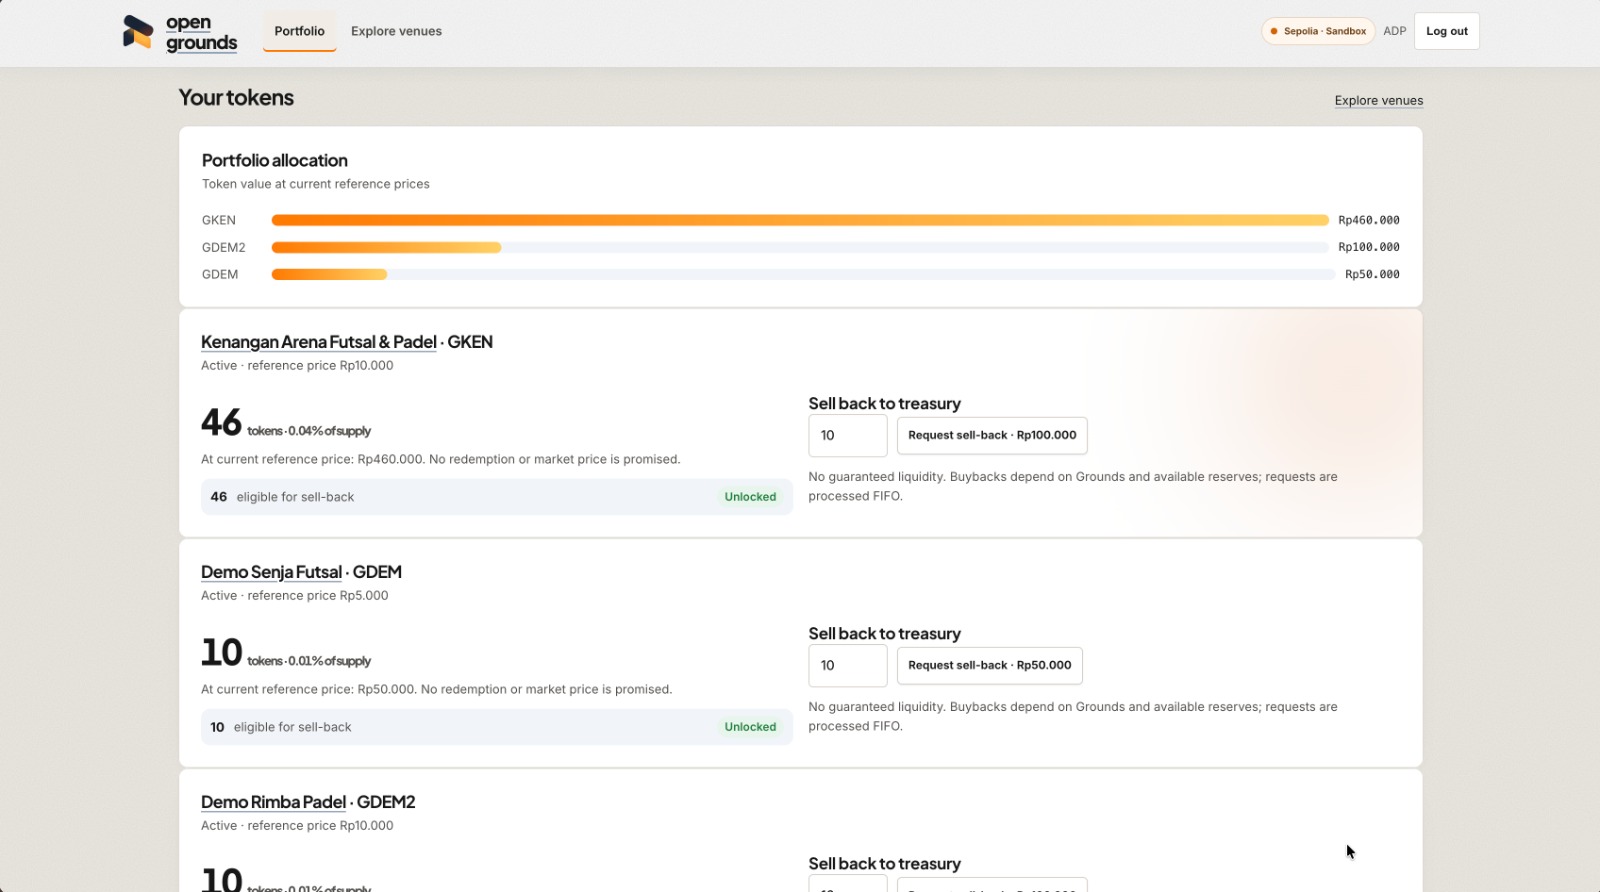
Task: Click the ADP user label
Action: (1395, 31)
